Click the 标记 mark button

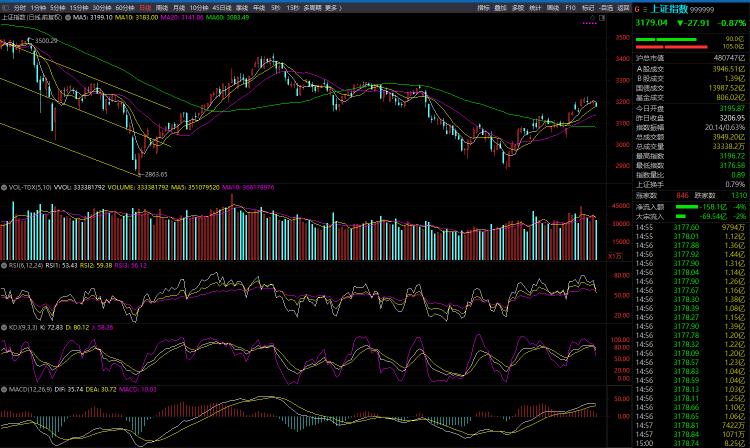pos(588,7)
